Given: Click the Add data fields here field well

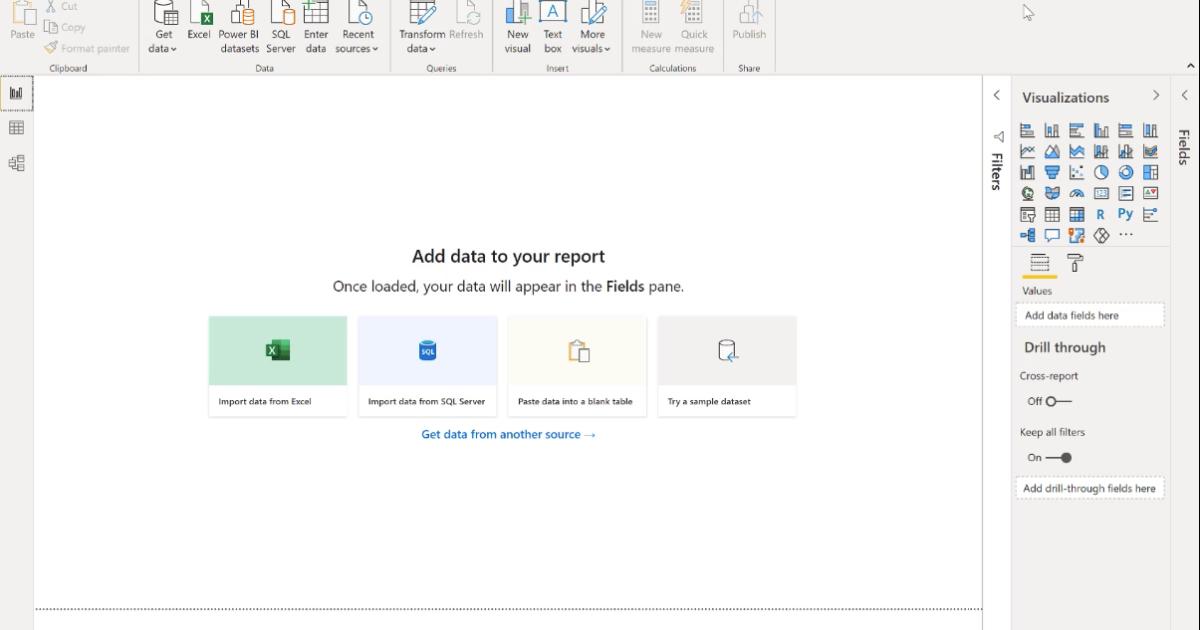Looking at the screenshot, I should click(1090, 314).
